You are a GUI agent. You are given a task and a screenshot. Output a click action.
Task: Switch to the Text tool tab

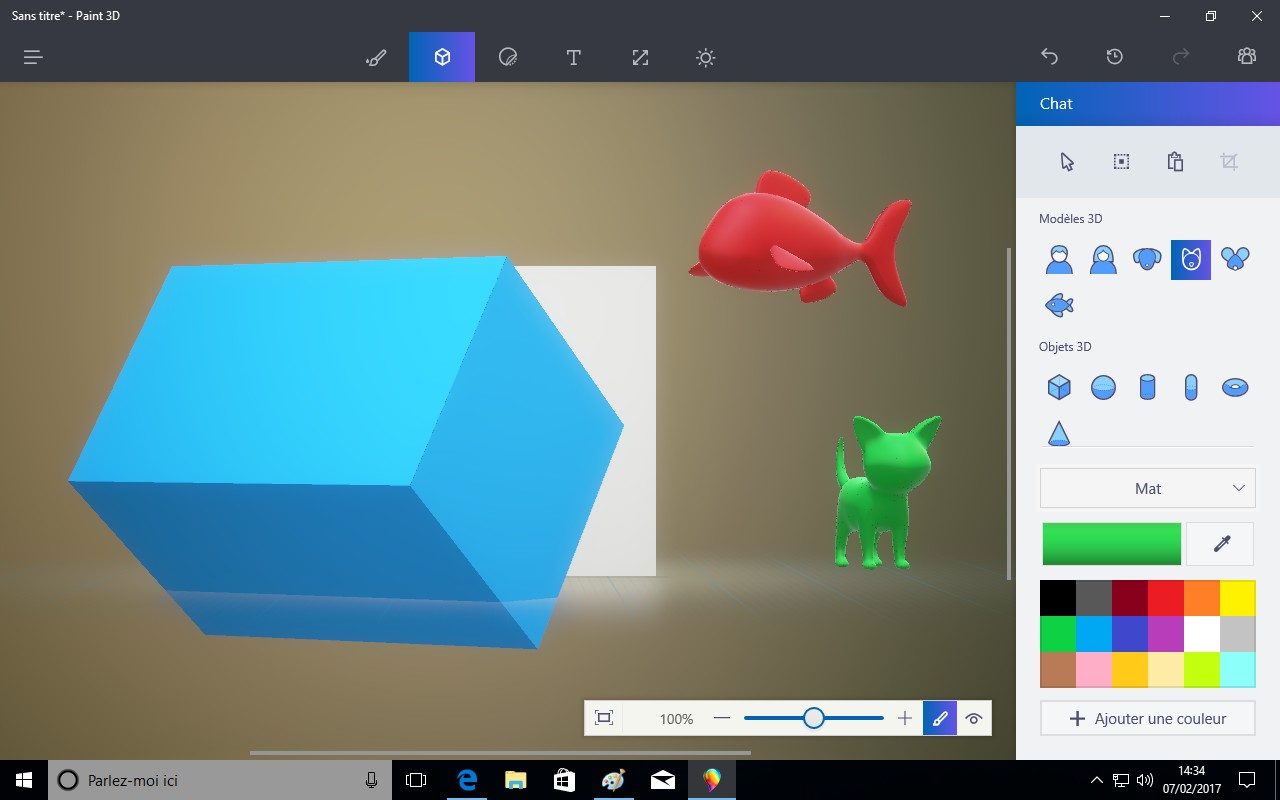[x=574, y=57]
